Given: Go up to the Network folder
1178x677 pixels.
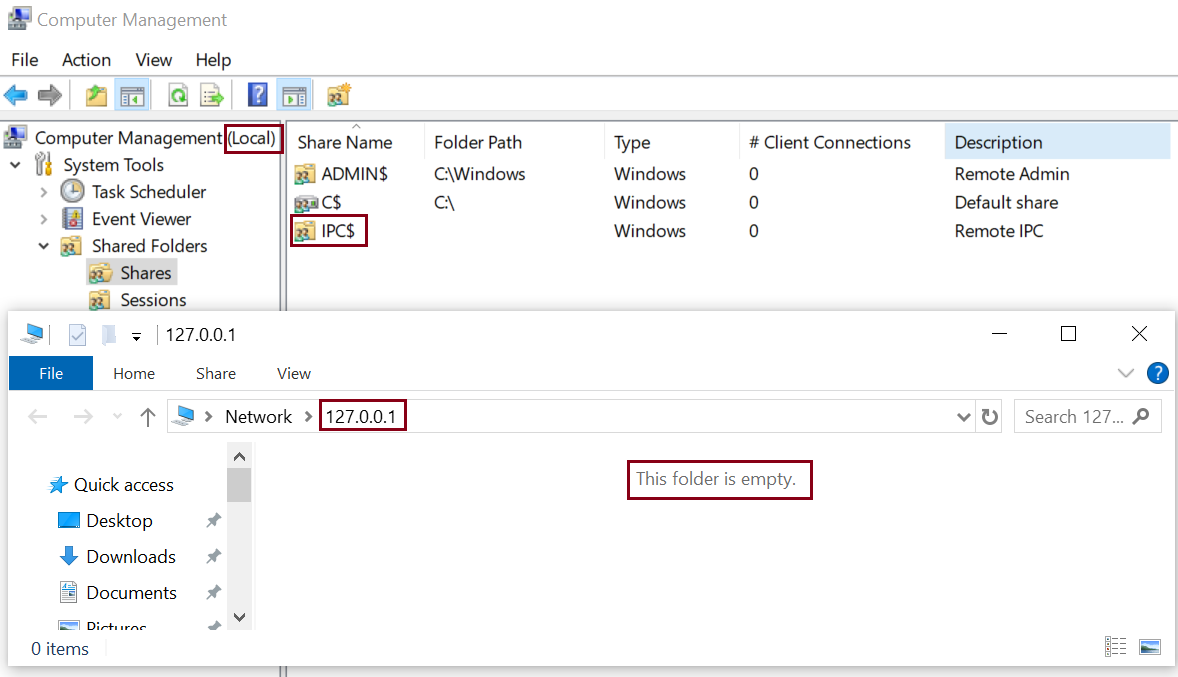Looking at the screenshot, I should (147, 416).
